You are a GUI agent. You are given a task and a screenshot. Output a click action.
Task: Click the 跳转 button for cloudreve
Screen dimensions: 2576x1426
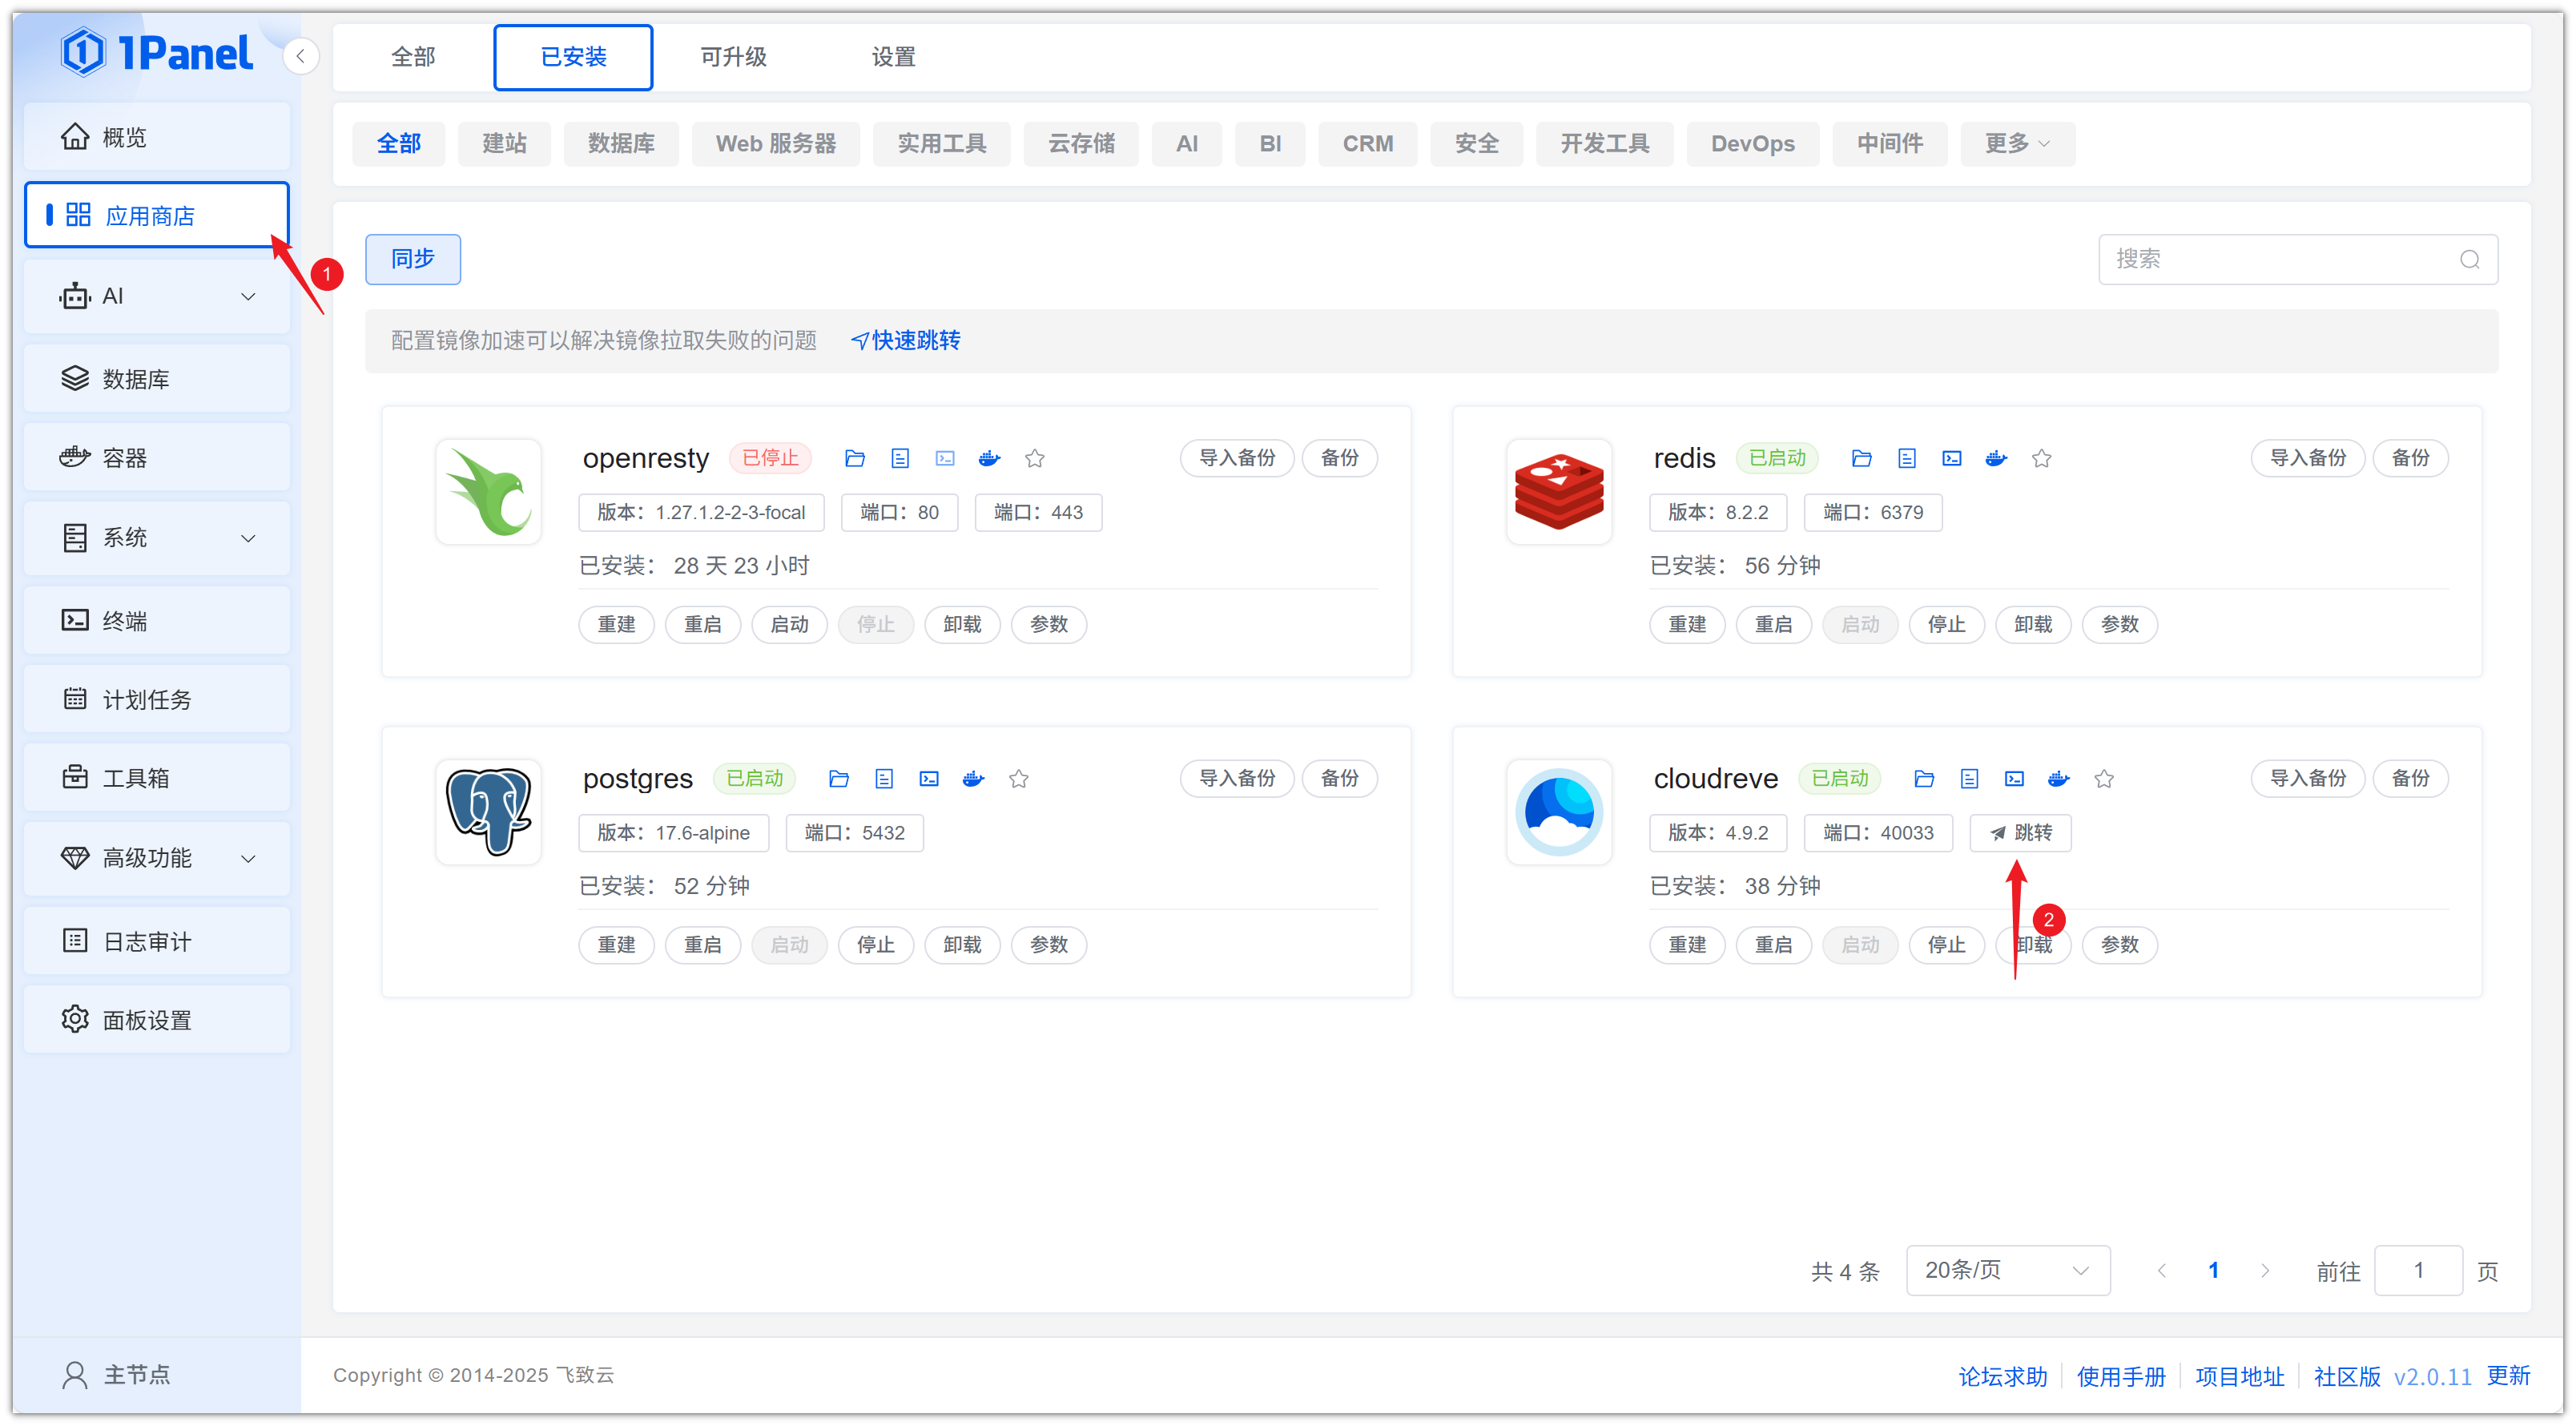point(2020,832)
